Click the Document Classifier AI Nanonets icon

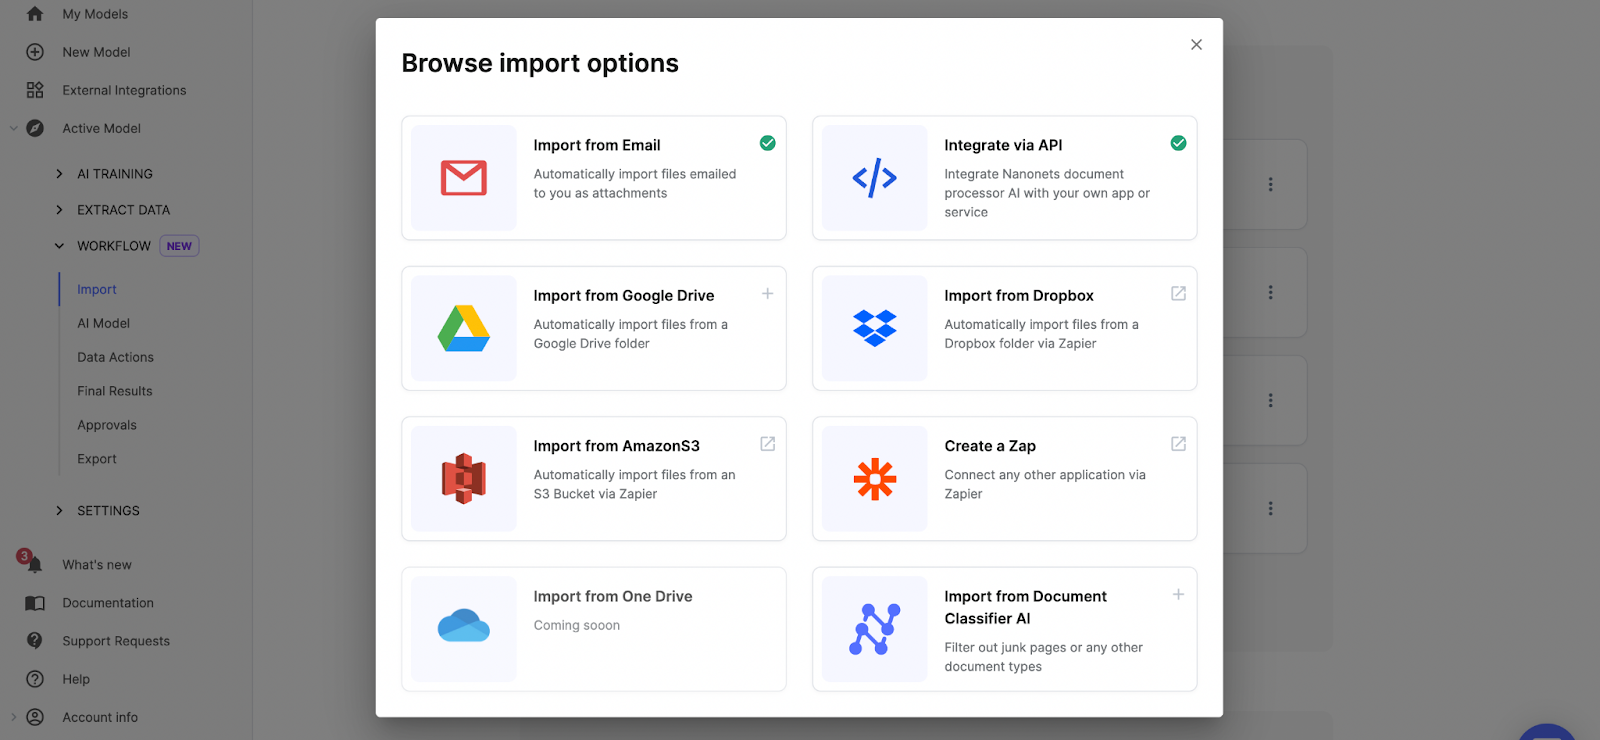(875, 629)
